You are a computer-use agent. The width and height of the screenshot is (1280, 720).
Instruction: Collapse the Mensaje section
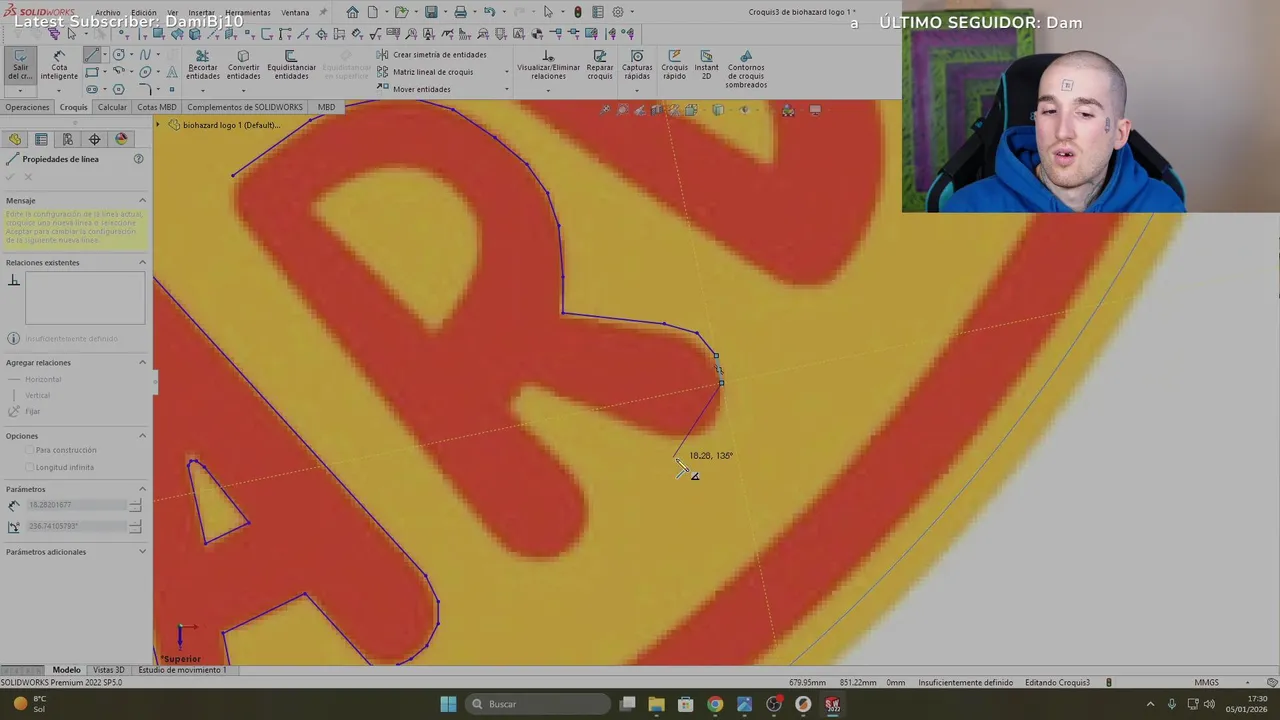[x=142, y=200]
